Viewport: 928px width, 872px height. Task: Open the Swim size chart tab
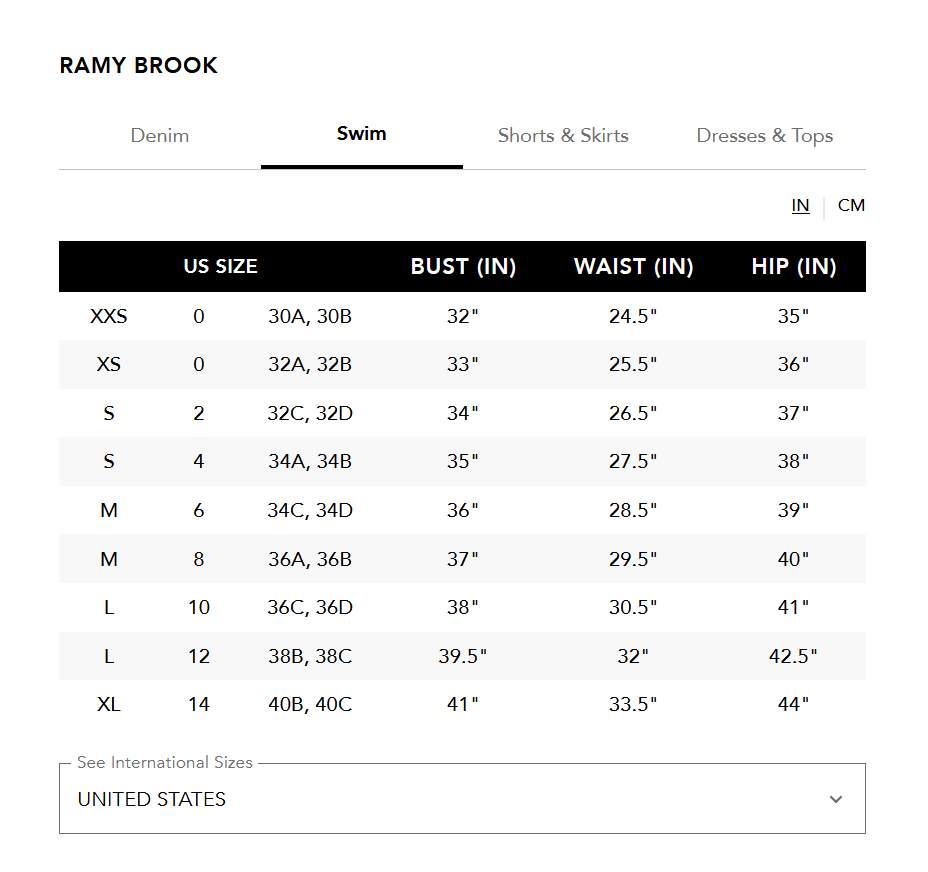click(x=361, y=133)
